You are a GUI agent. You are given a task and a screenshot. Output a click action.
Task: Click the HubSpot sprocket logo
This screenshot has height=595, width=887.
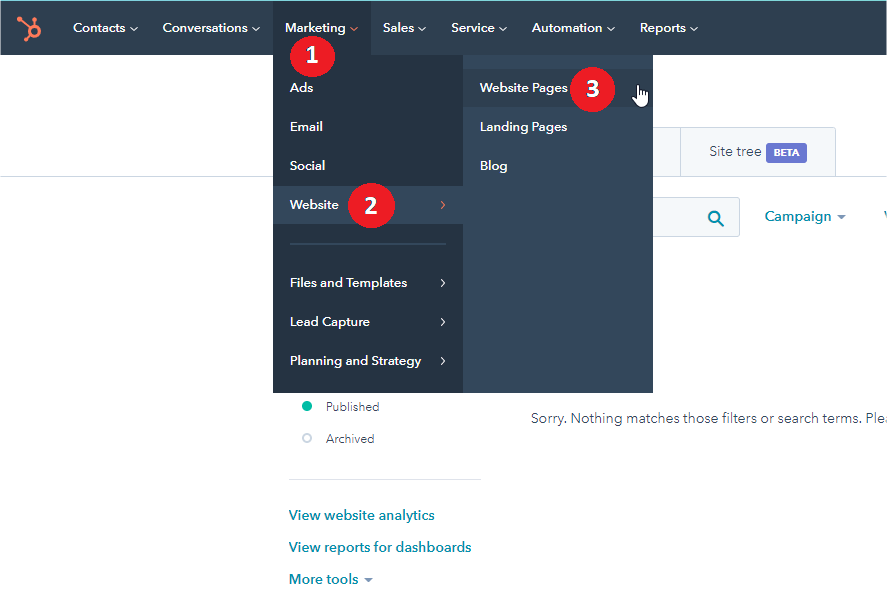click(29, 28)
